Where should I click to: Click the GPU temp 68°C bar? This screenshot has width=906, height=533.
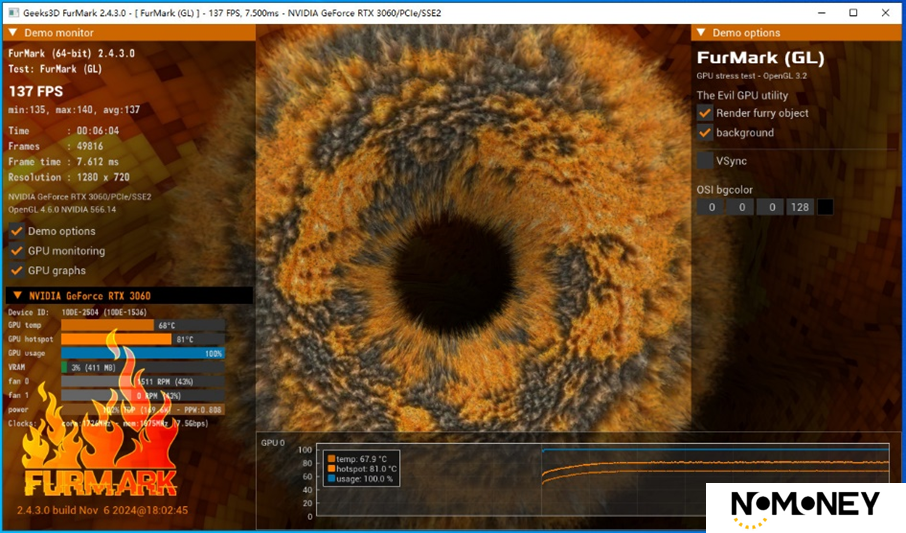[x=143, y=325]
